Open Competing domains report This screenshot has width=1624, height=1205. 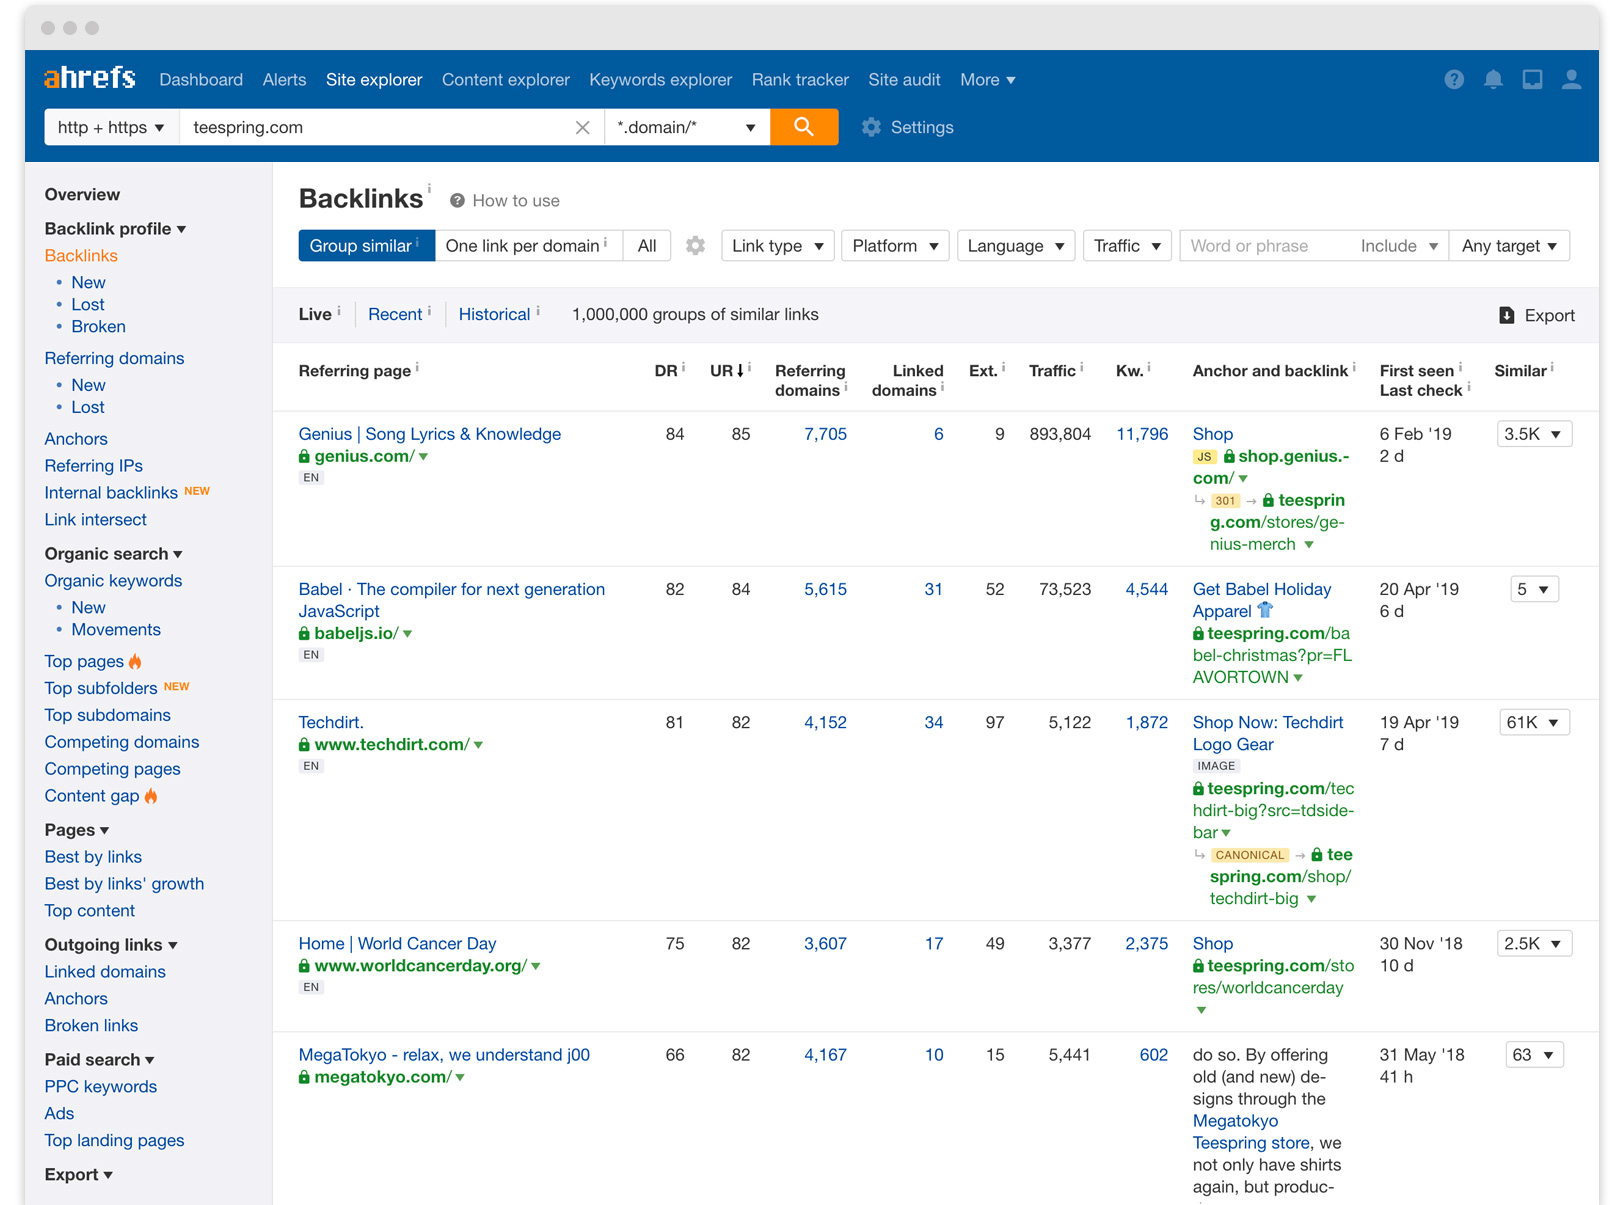pyautogui.click(x=122, y=742)
